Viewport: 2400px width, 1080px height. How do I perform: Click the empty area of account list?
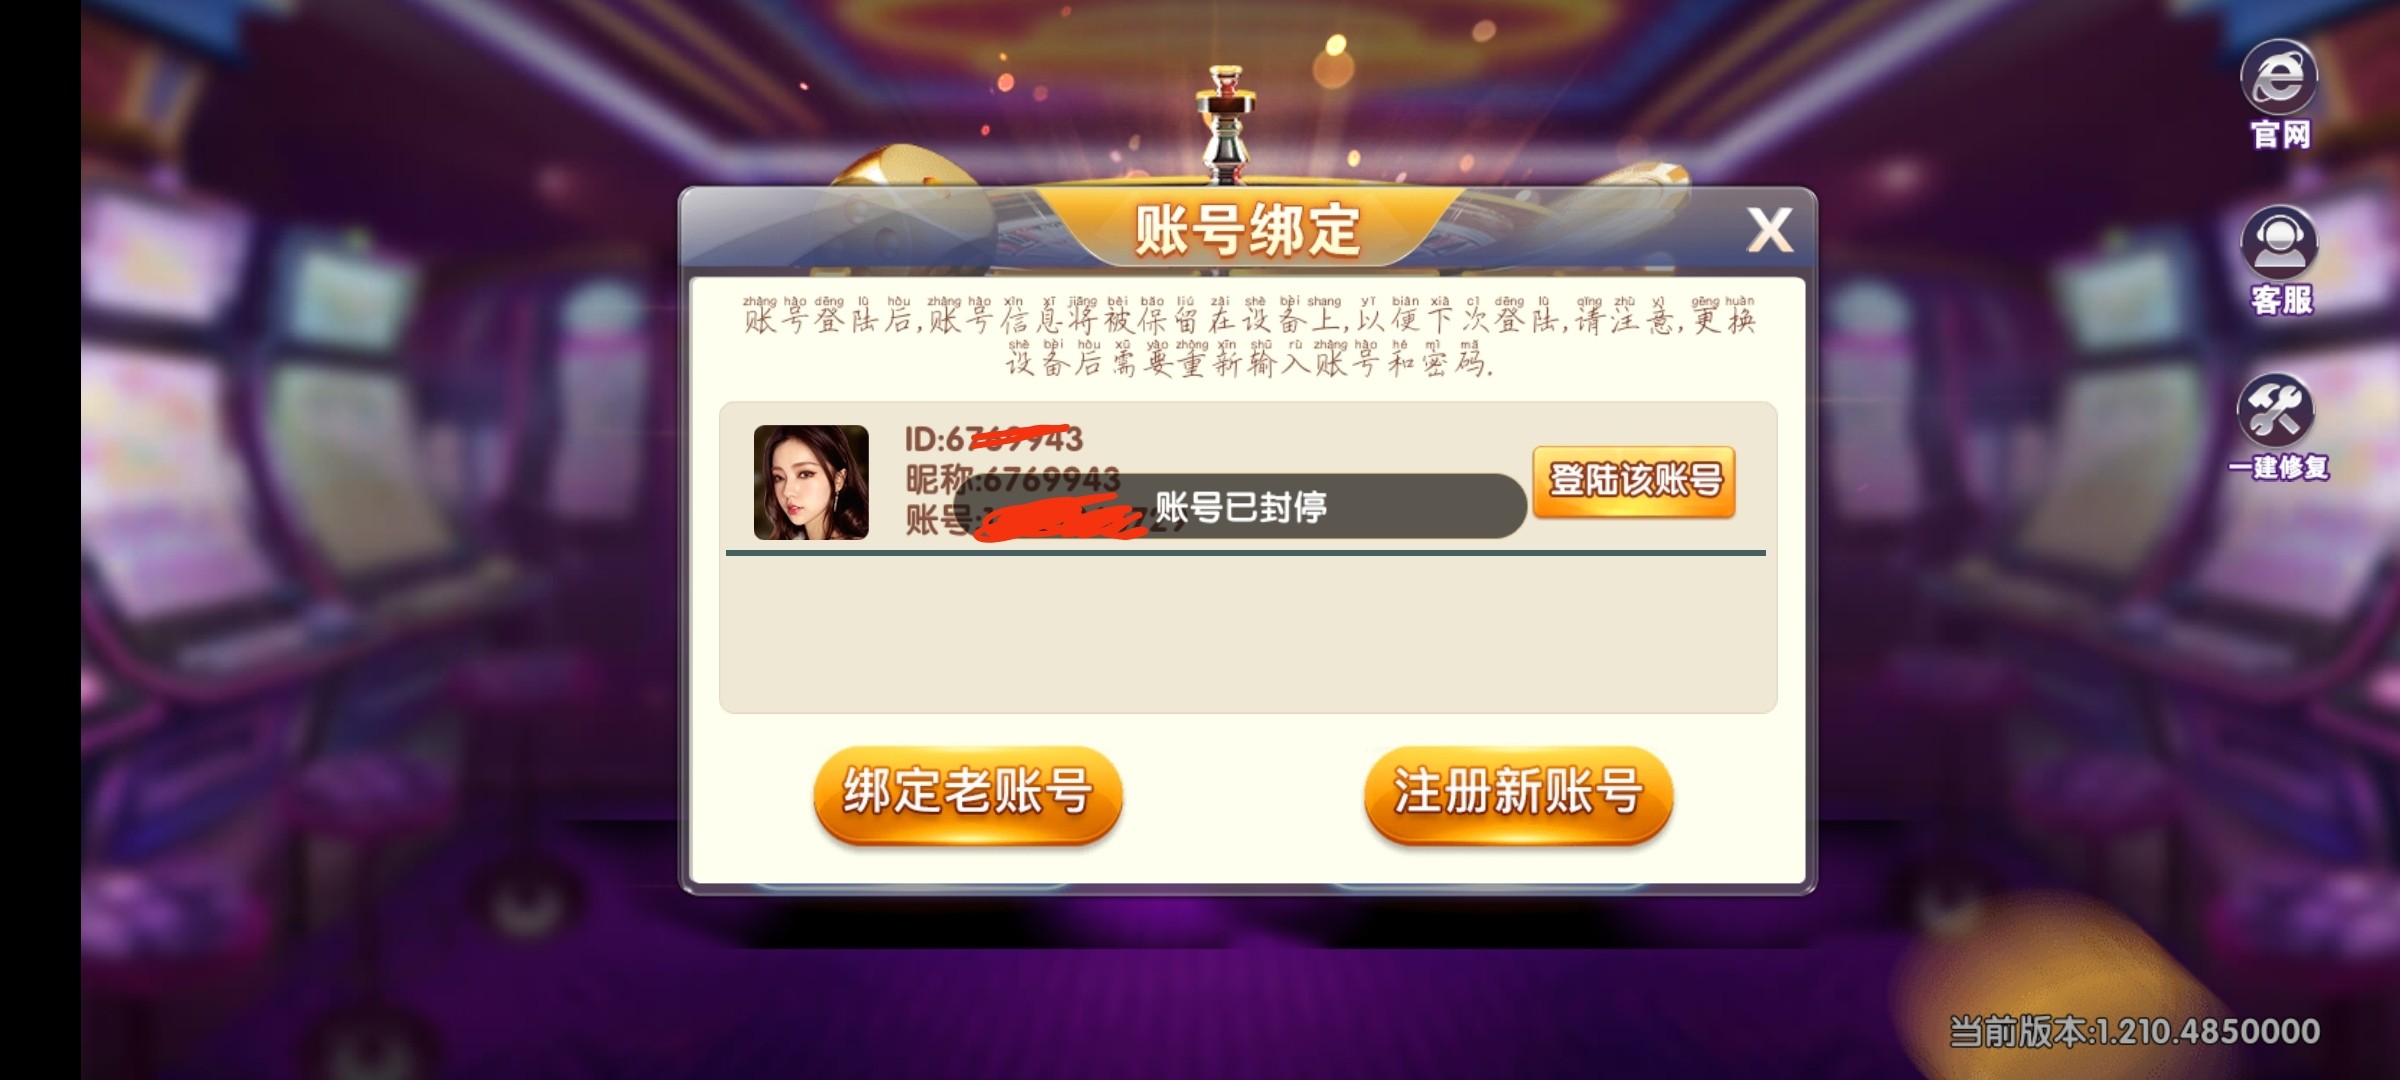(x=1247, y=632)
